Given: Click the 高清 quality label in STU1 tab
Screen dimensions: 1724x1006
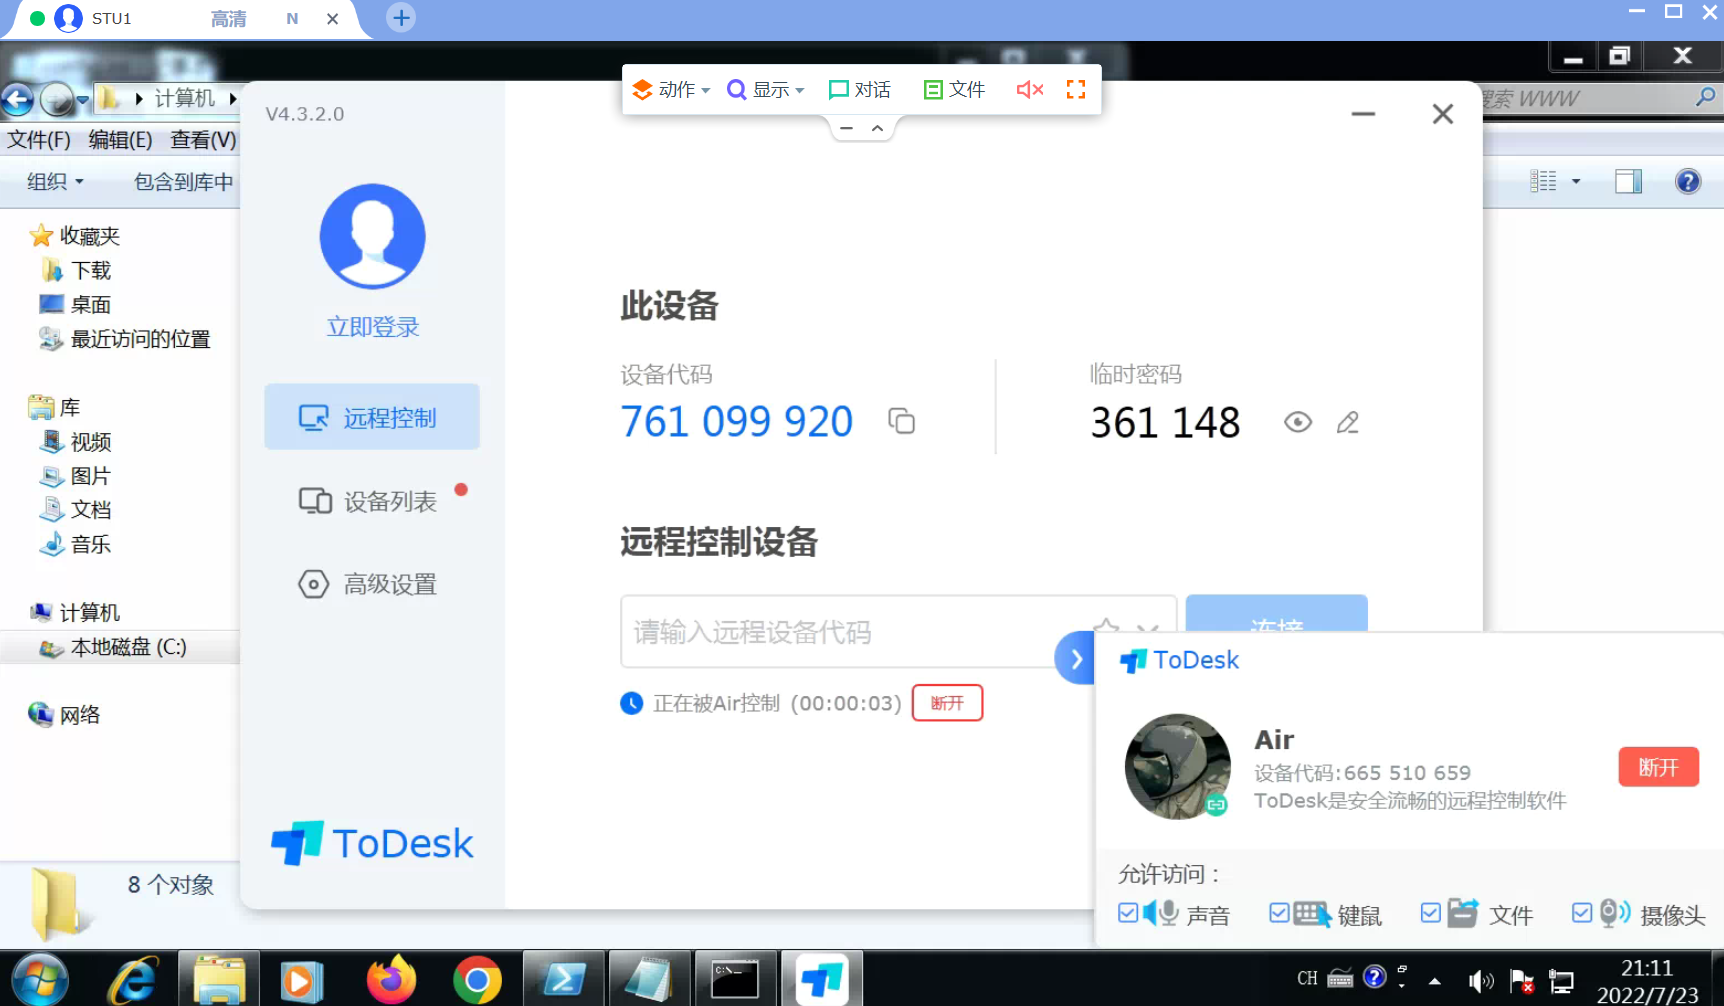Looking at the screenshot, I should click(x=228, y=19).
